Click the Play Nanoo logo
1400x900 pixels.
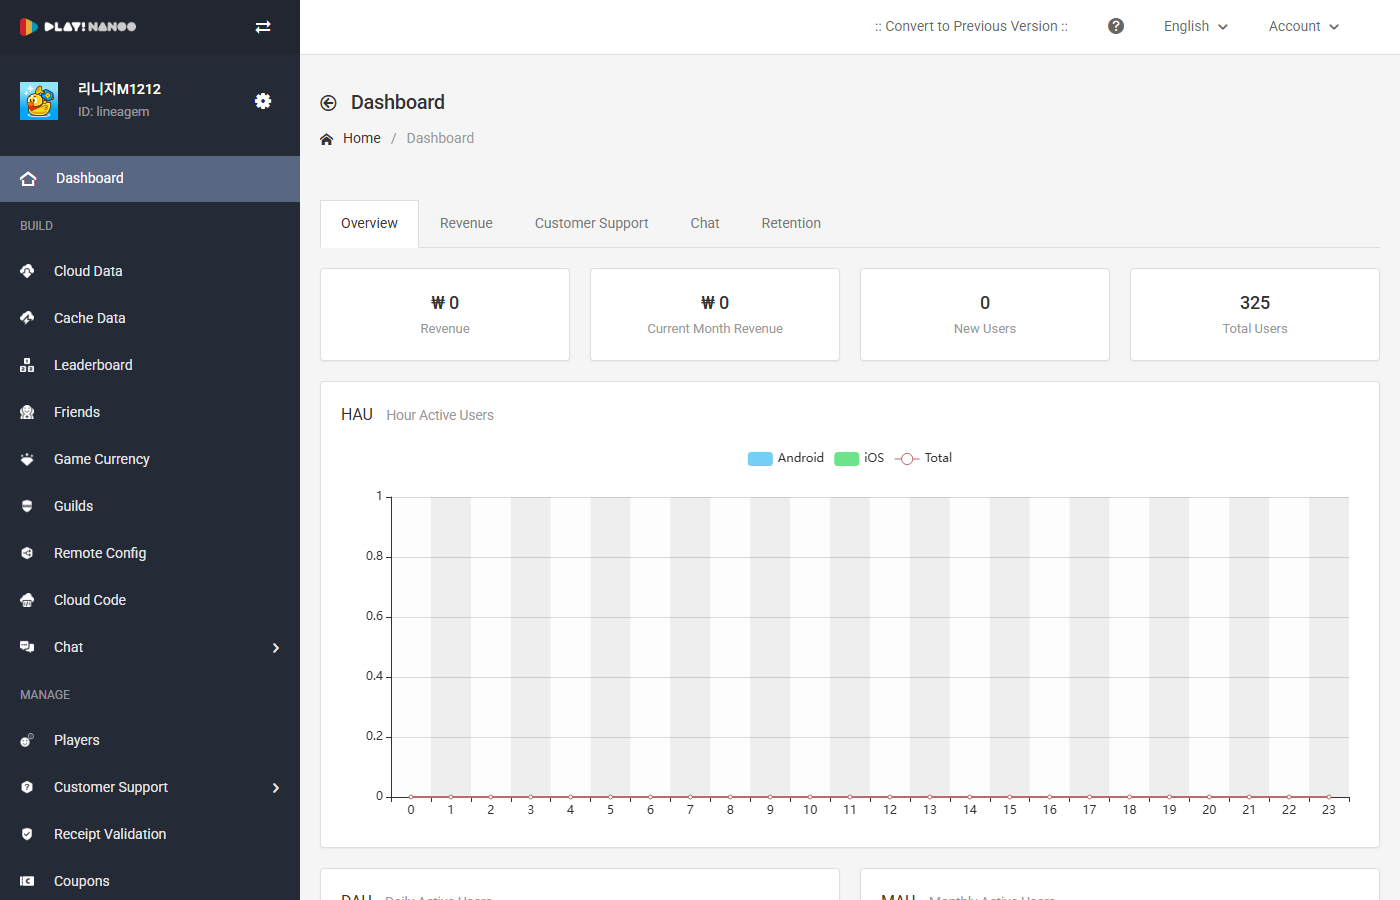(78, 27)
